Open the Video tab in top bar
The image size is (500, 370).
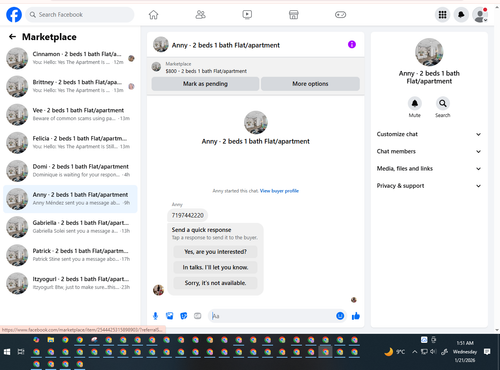(247, 15)
